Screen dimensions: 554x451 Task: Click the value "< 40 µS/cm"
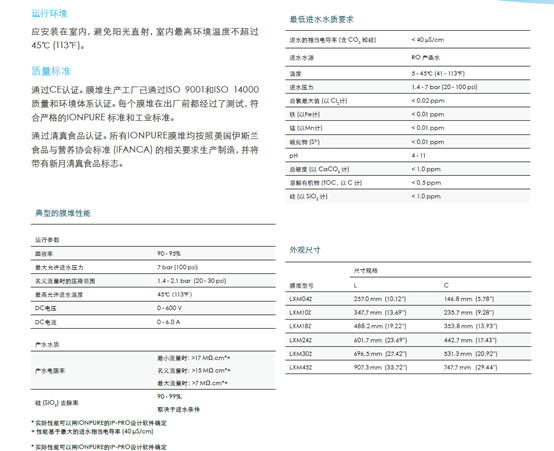(428, 40)
